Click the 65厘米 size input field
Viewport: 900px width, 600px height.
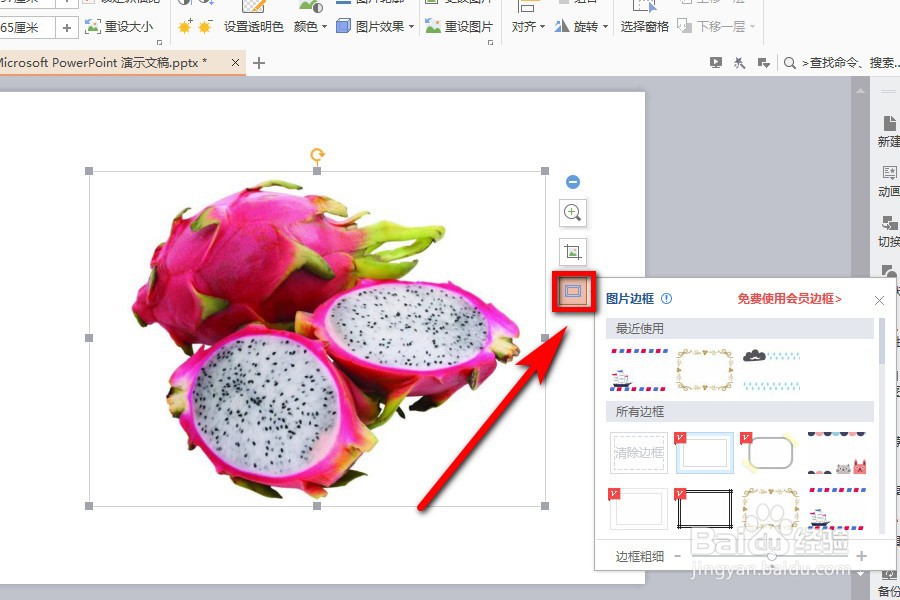(x=26, y=28)
